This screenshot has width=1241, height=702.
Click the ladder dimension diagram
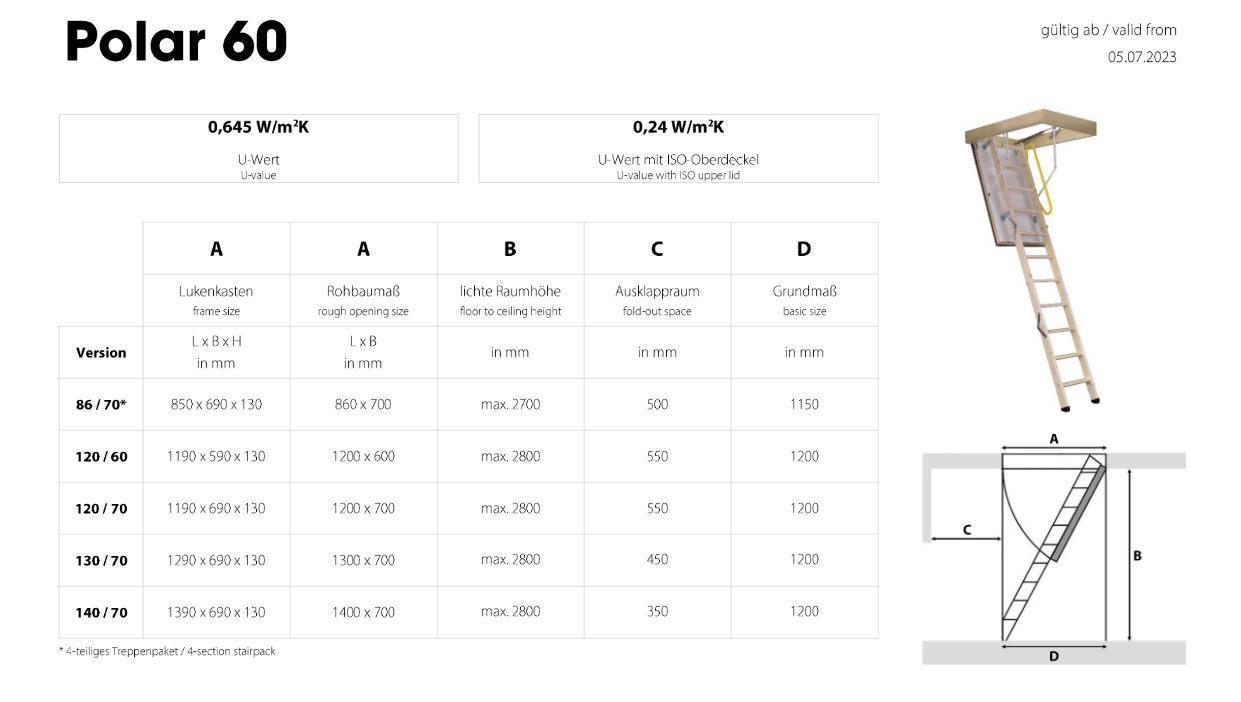1053,550
